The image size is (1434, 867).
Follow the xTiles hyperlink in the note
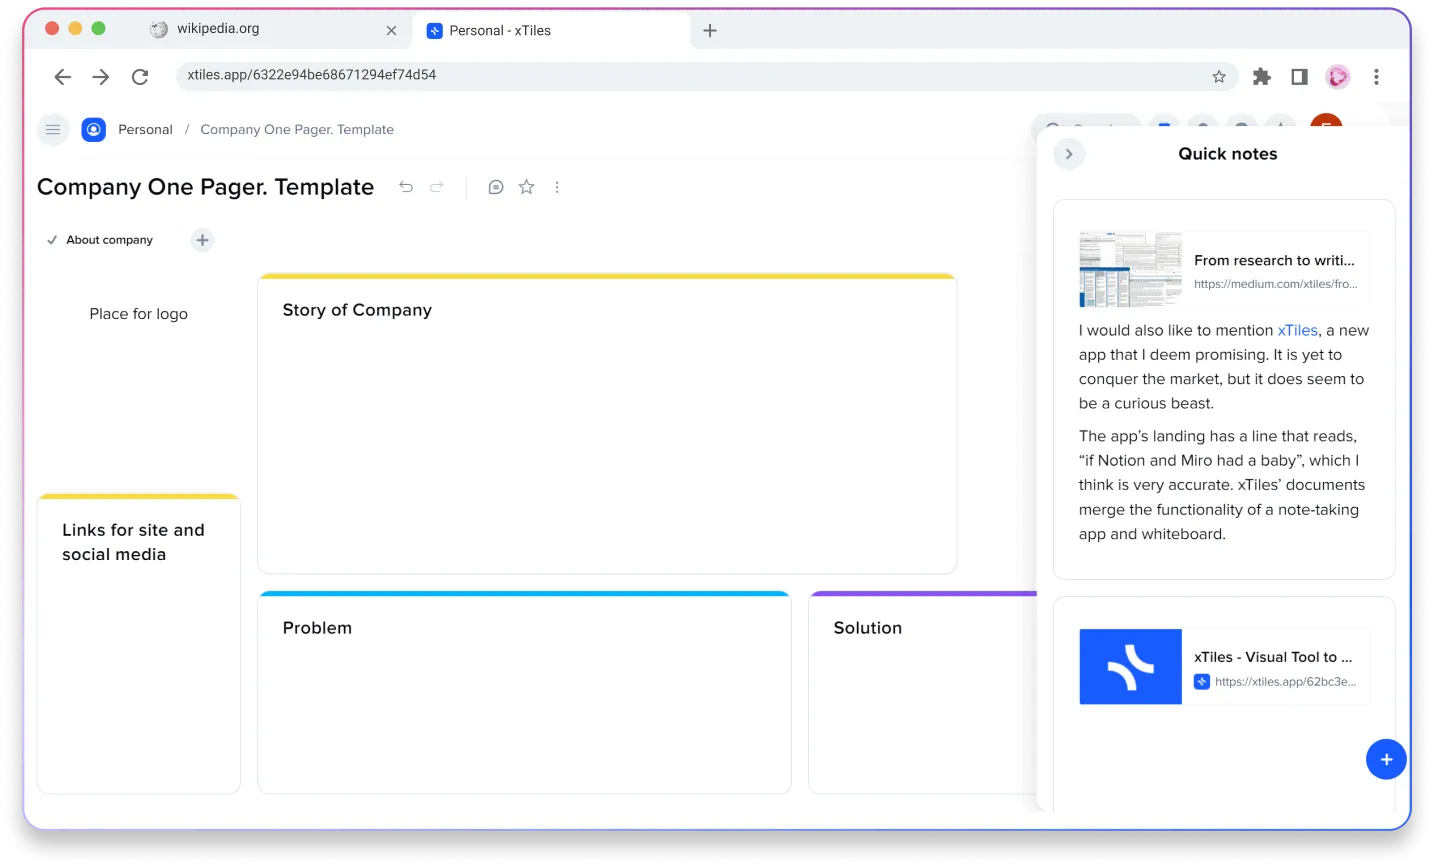point(1298,331)
